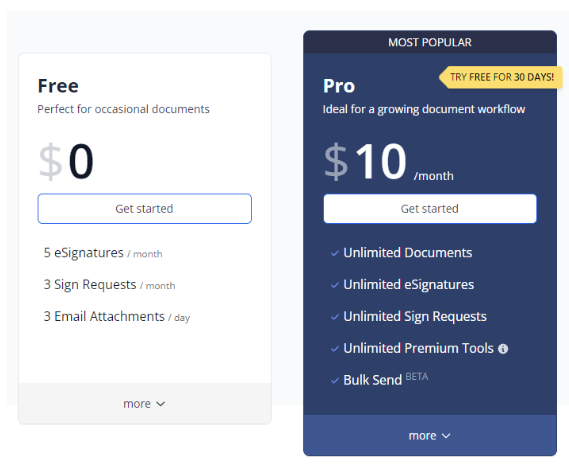The width and height of the screenshot is (569, 466).
Task: Click the checkmark beside Unlimited eSignatures
Action: pos(335,285)
